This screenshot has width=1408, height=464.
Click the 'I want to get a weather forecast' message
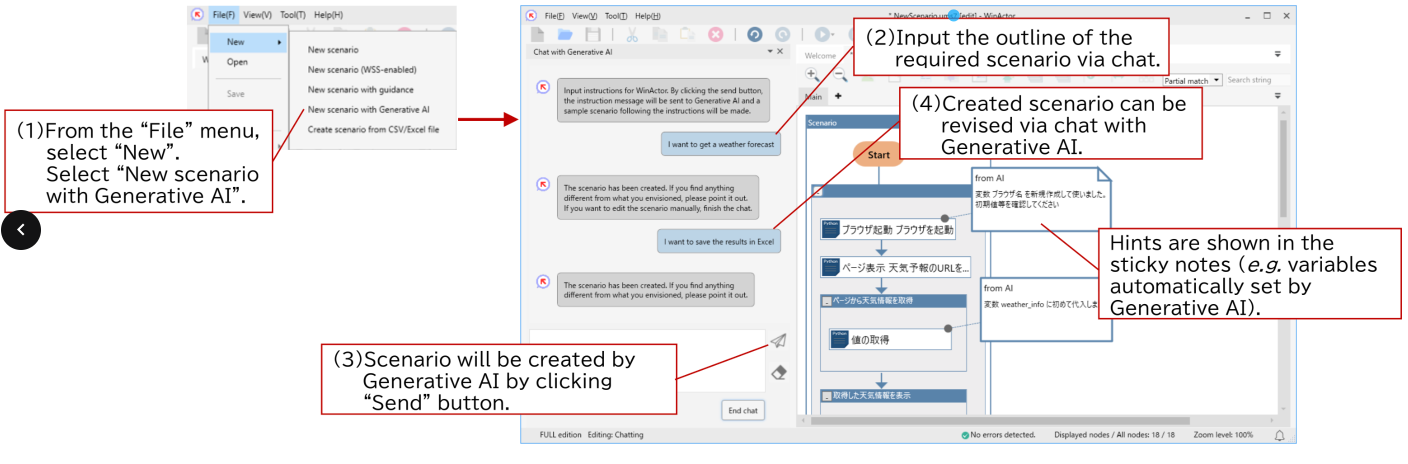[x=720, y=145]
